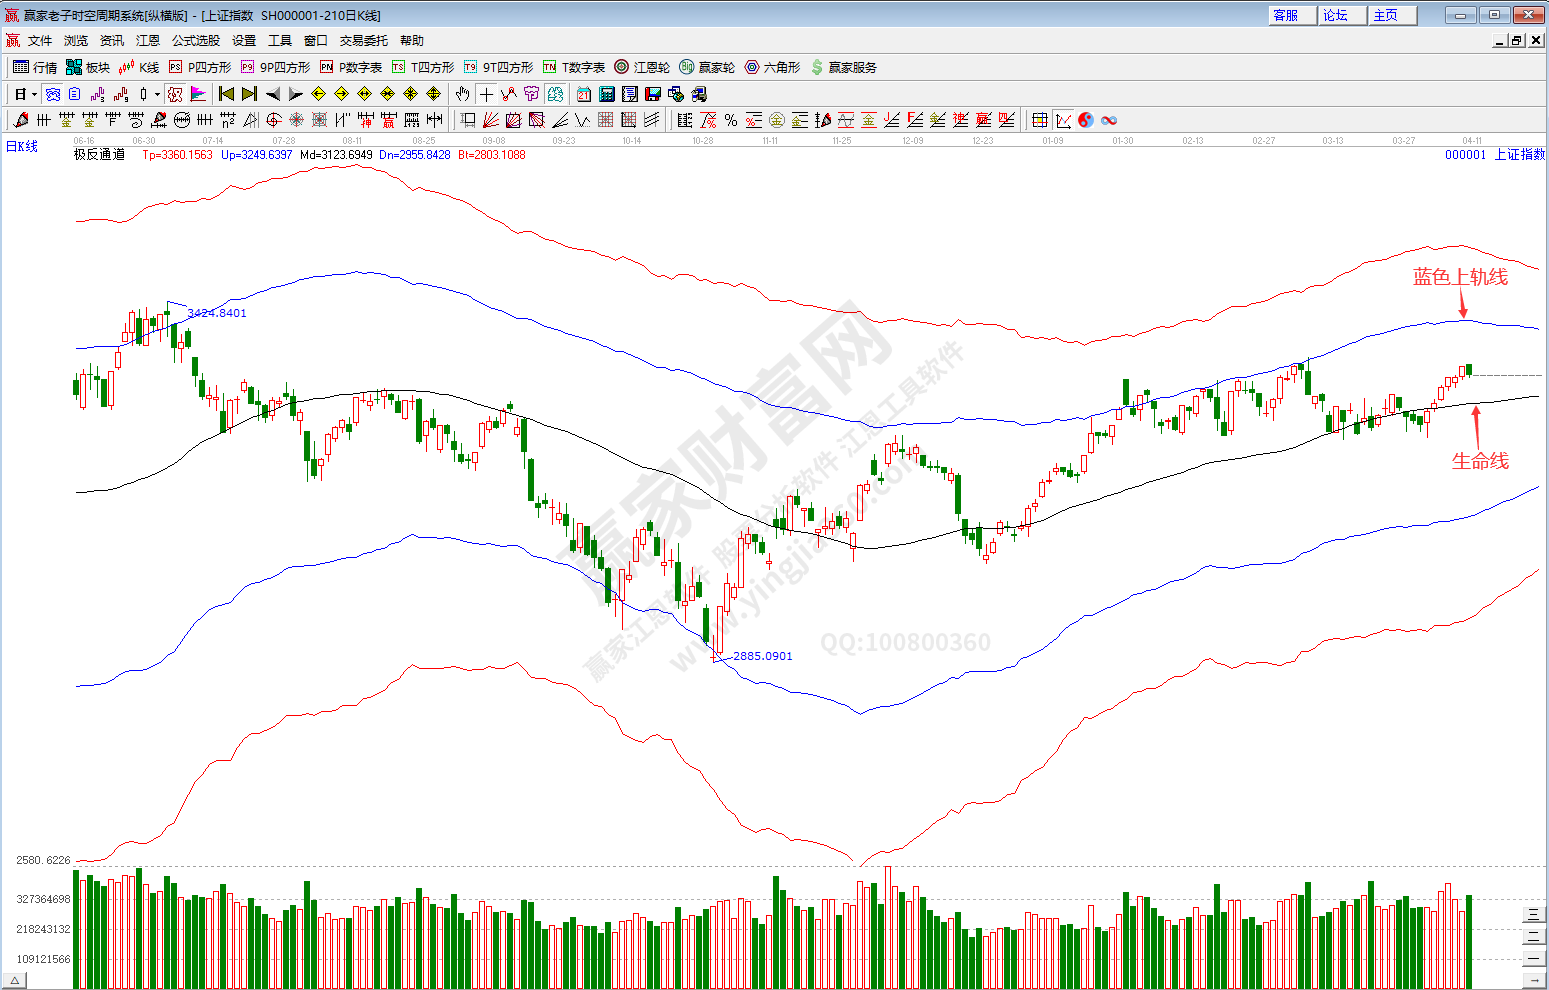Toggle the crosshair cursor tool
The height and width of the screenshot is (990, 1549).
coord(486,94)
